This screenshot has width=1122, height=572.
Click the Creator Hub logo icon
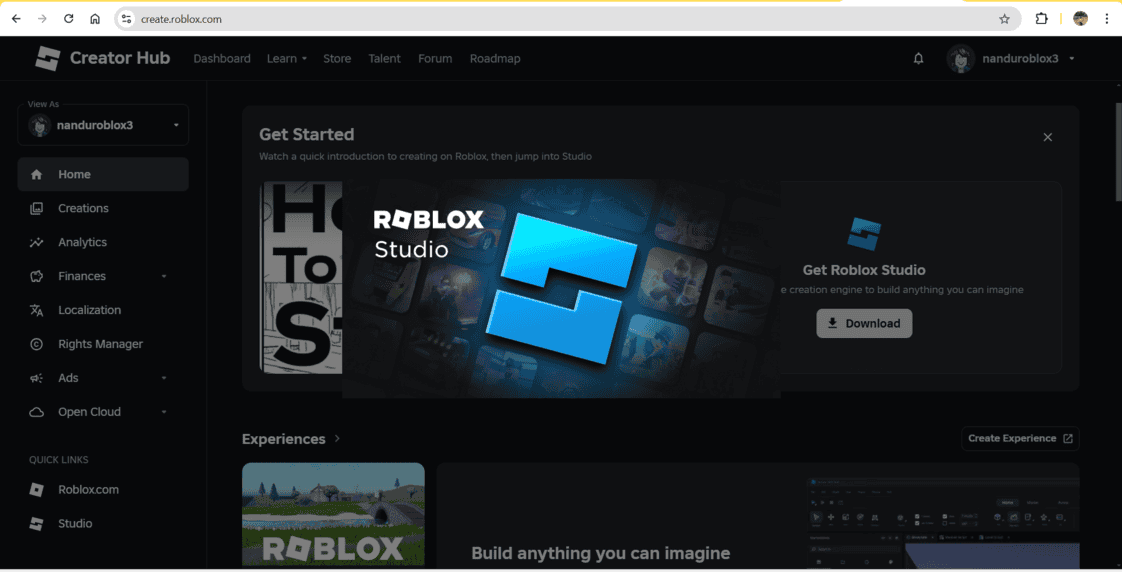click(x=48, y=59)
